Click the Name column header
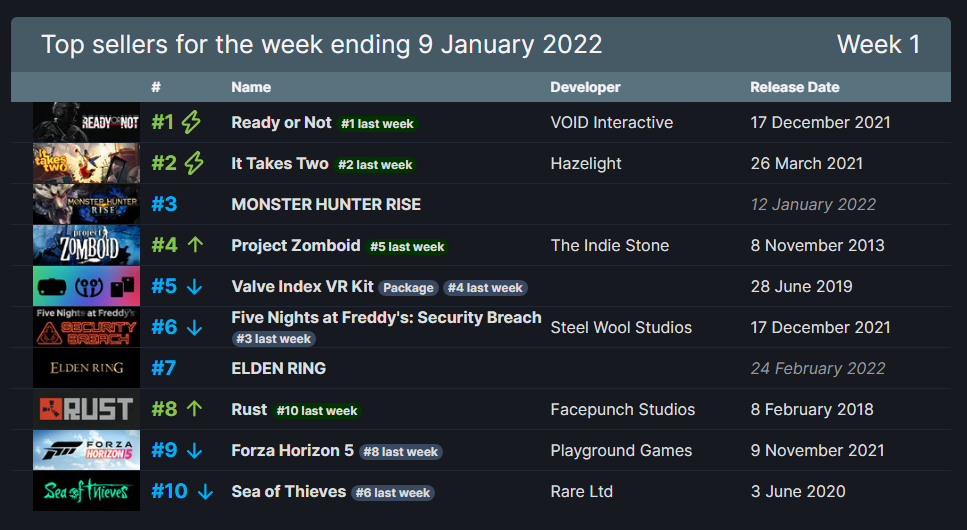Screen dimensions: 967x530 point(251,87)
